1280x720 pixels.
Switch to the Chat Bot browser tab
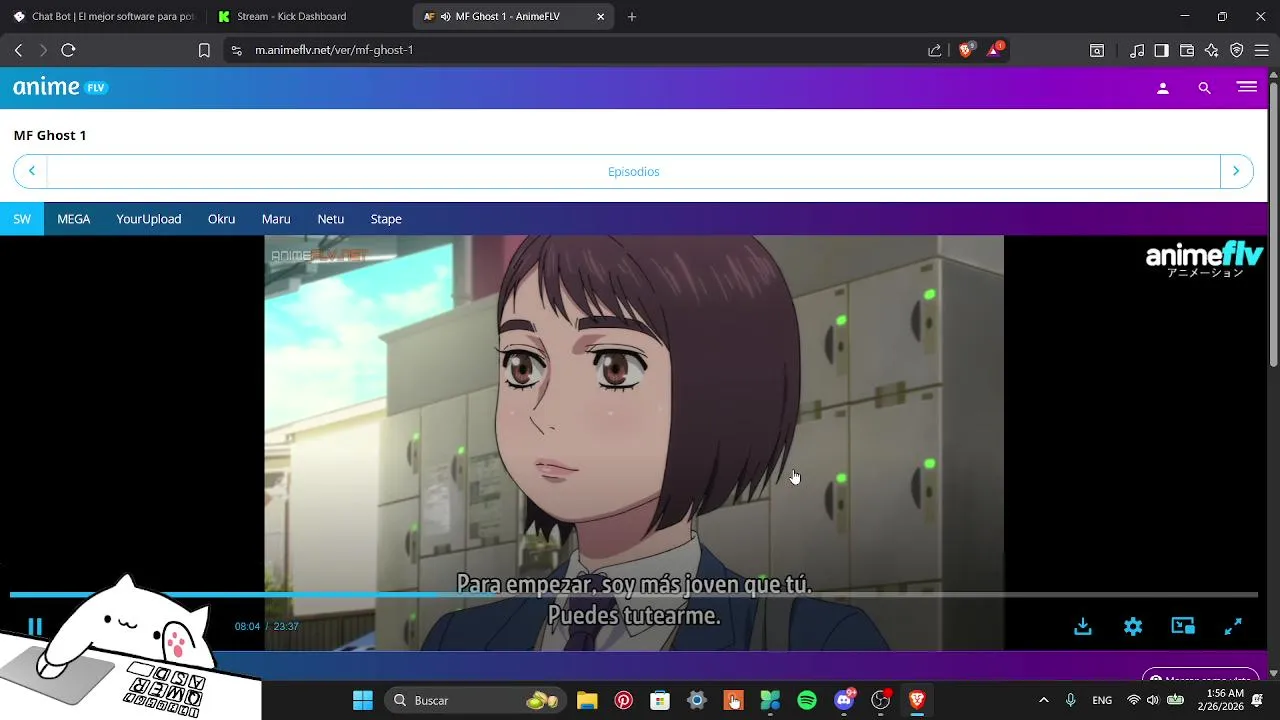103,16
